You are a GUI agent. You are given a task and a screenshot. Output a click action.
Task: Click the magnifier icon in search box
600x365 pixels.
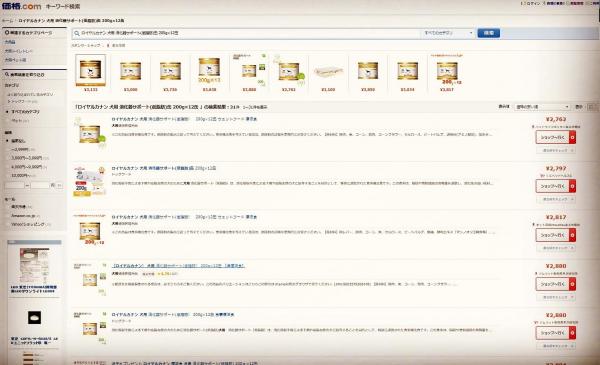pos(77,33)
